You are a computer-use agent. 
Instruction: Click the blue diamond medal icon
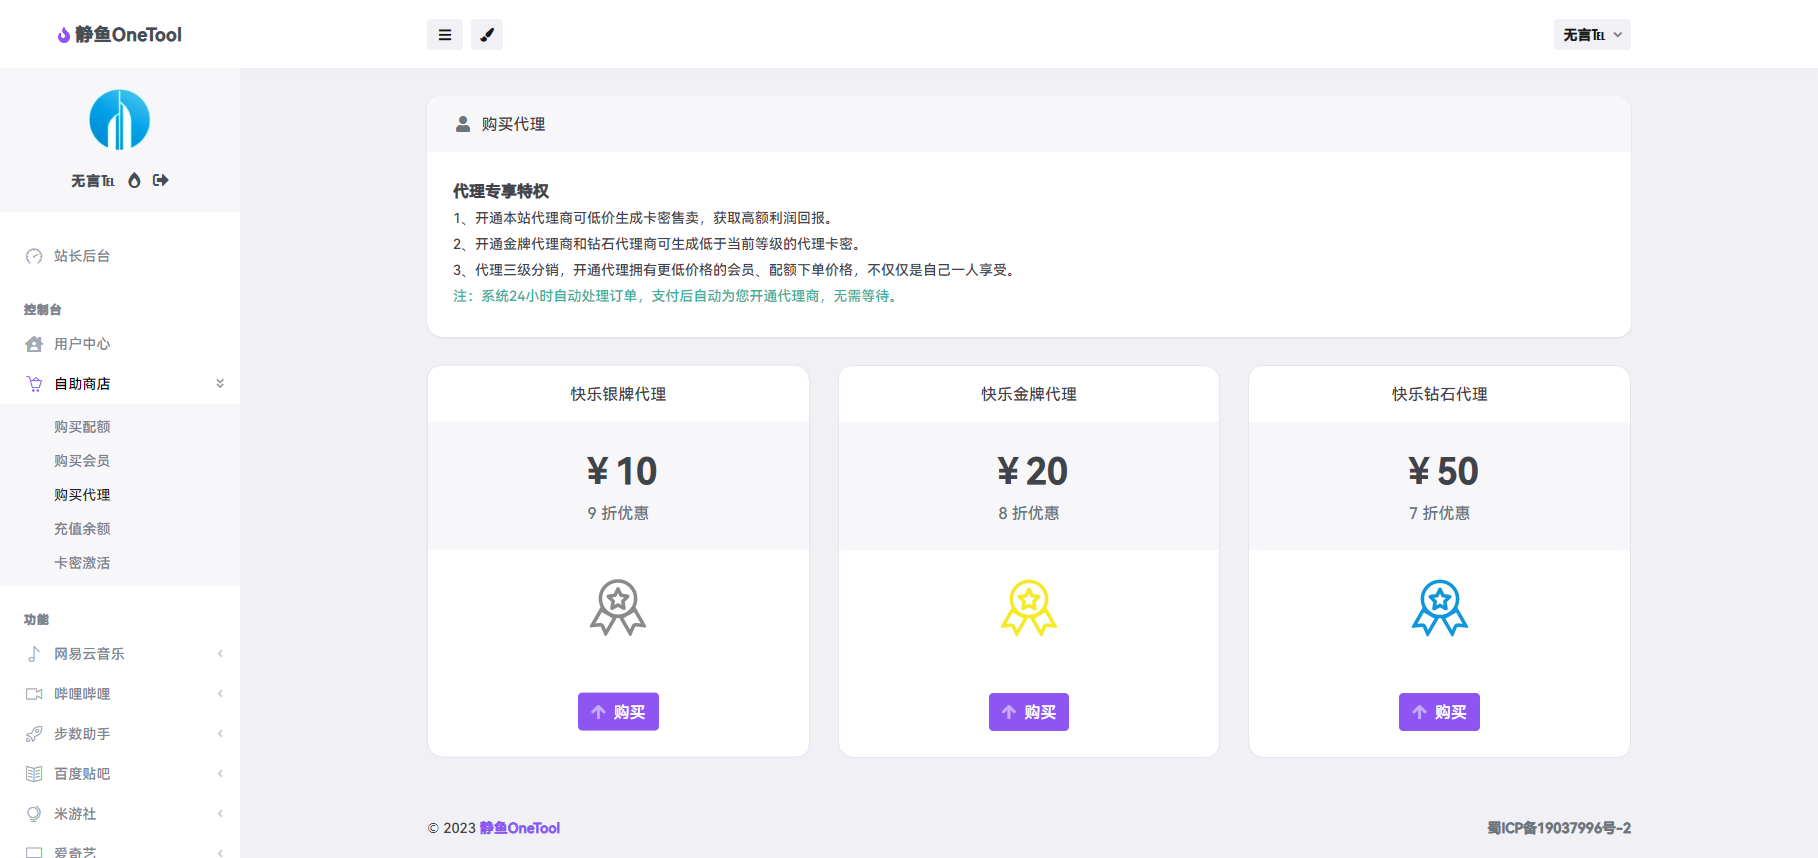pyautogui.click(x=1439, y=607)
